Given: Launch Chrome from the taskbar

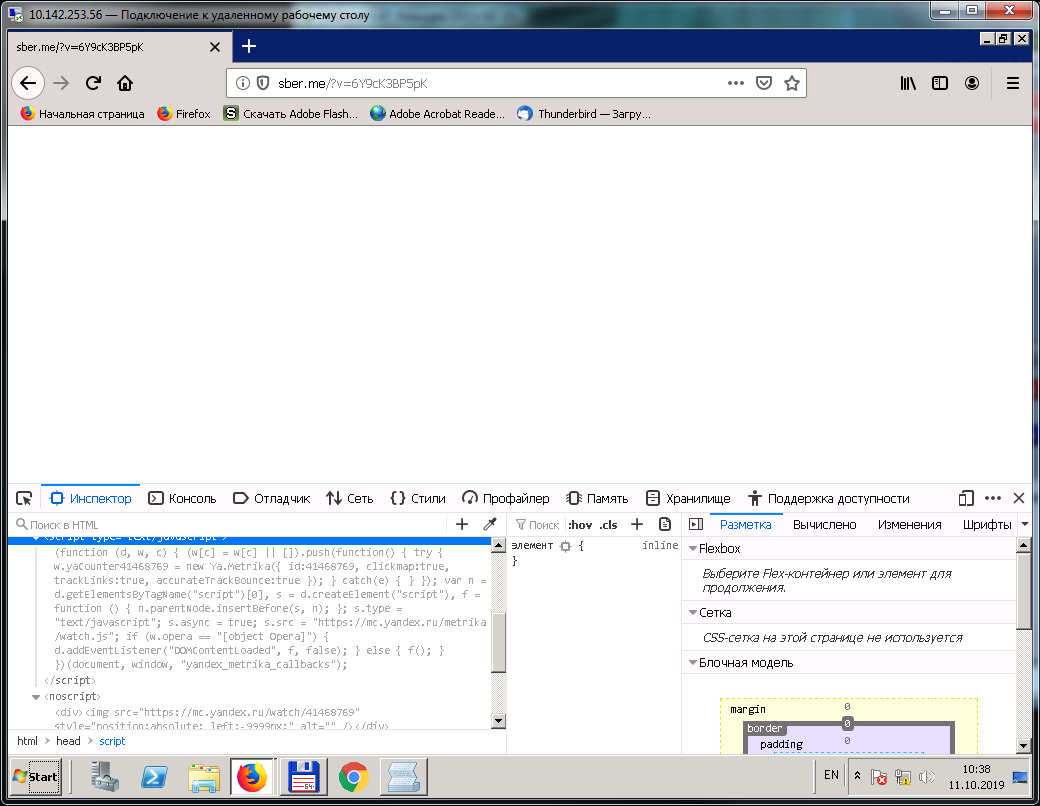Looking at the screenshot, I should (354, 777).
